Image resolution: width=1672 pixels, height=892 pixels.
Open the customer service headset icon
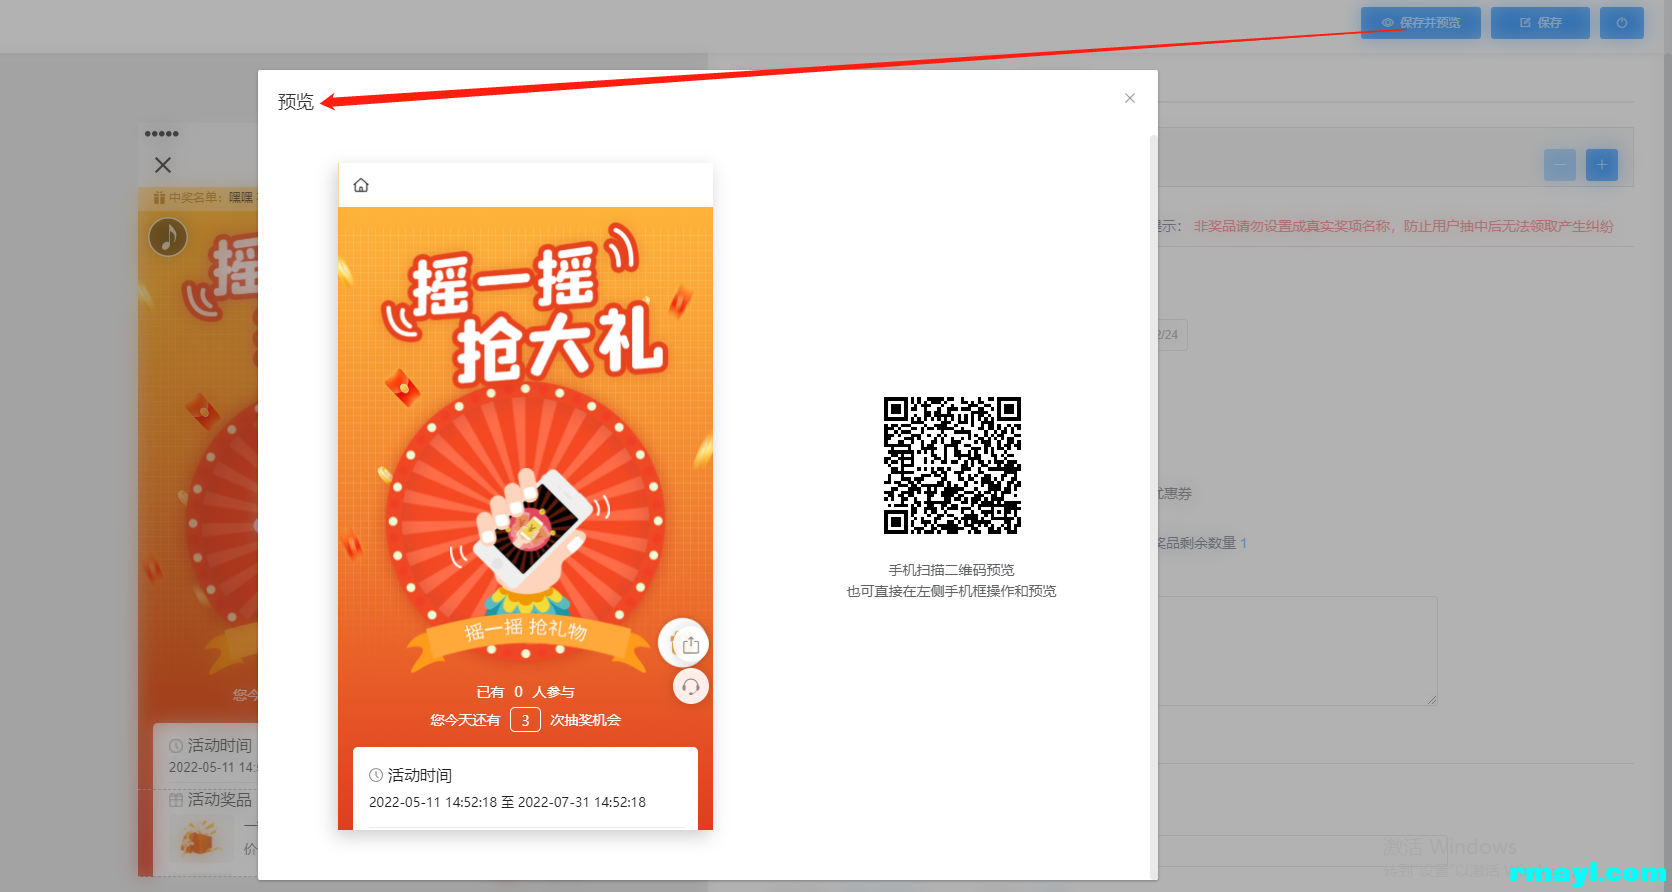pyautogui.click(x=690, y=687)
